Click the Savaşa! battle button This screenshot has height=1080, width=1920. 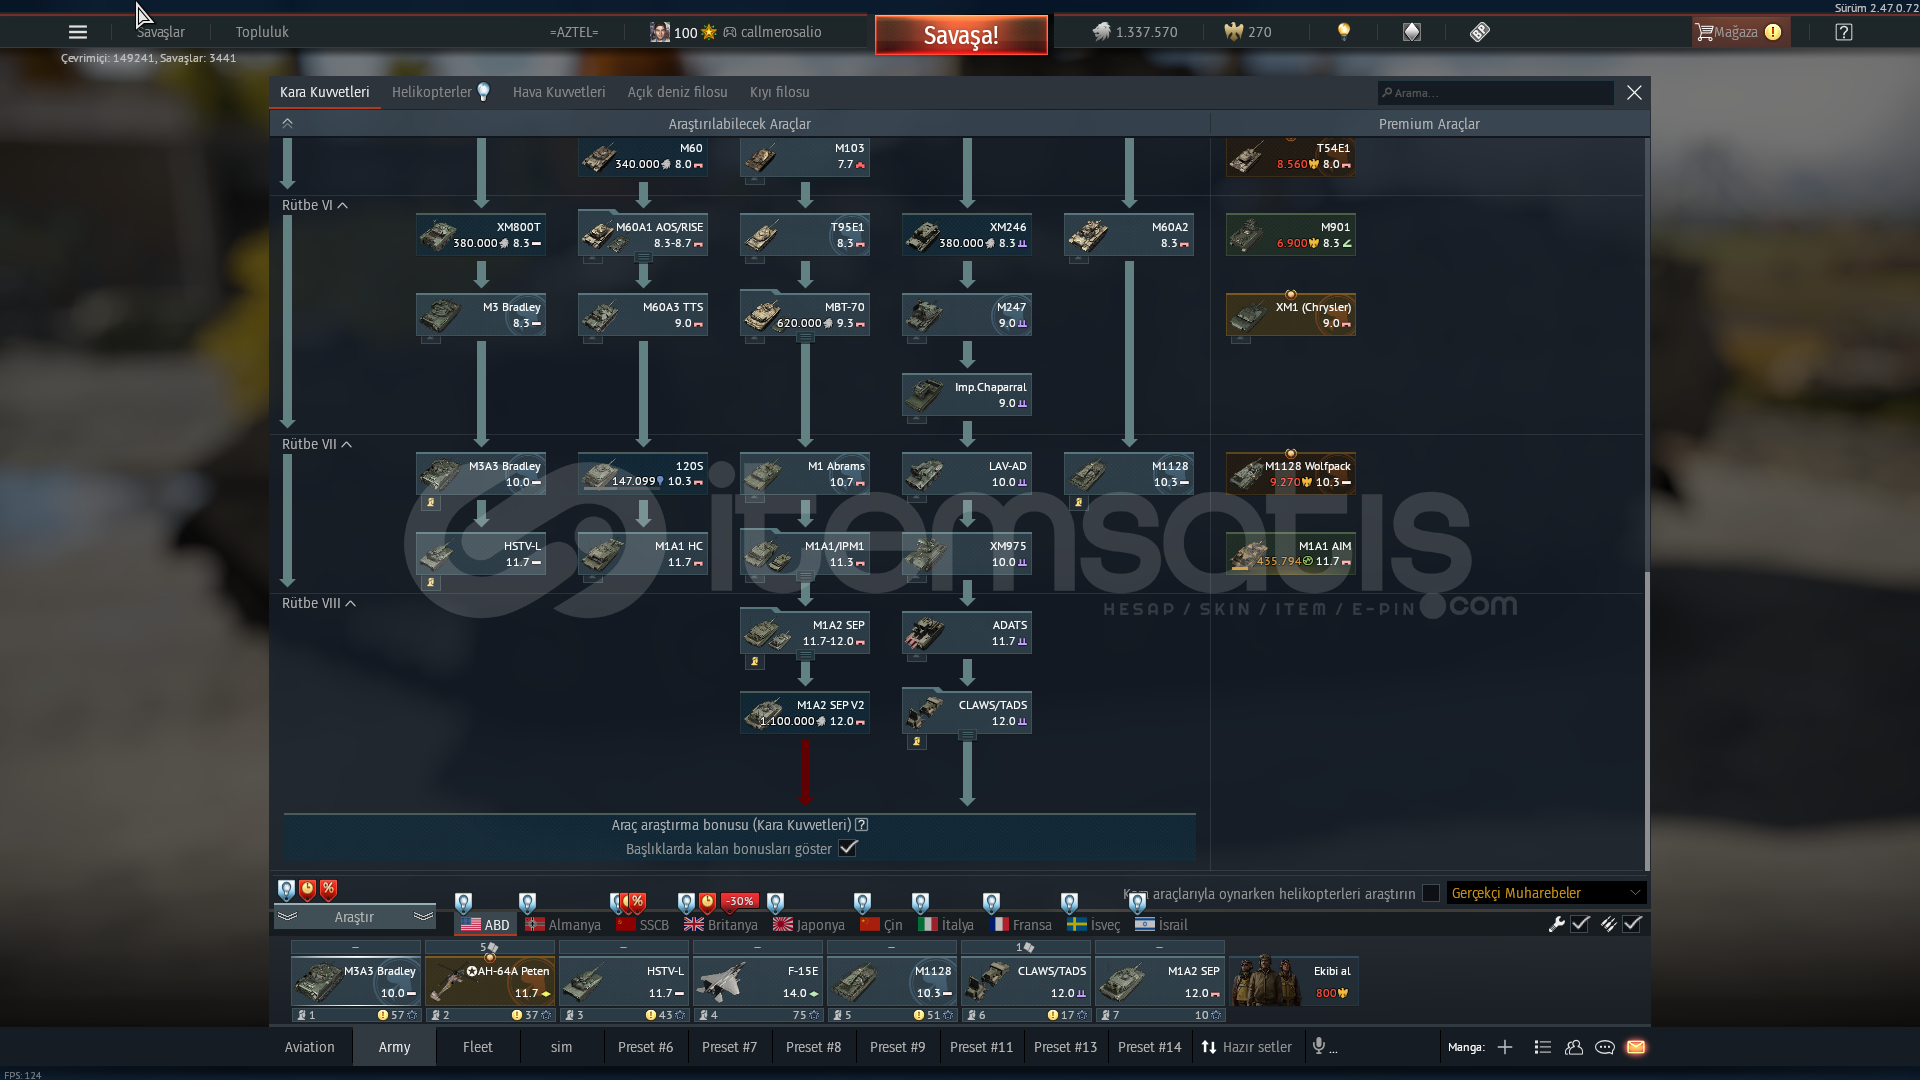pos(961,35)
